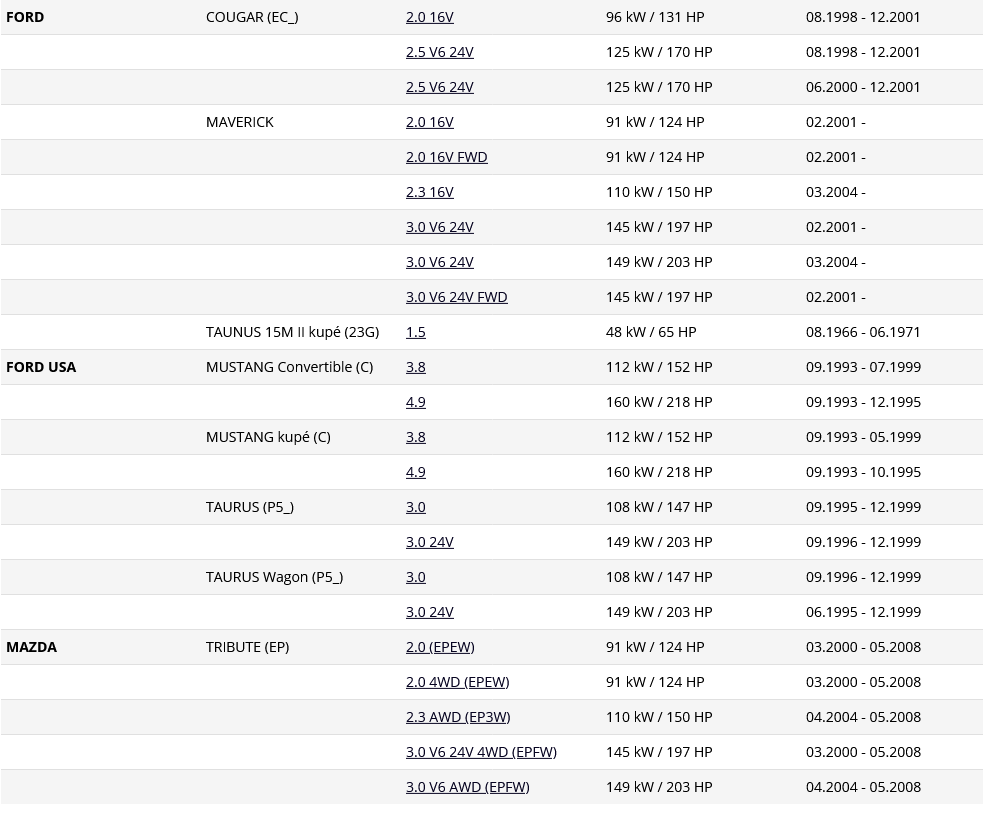Click the 2.0 16V FWD link
This screenshot has height=815, width=983.
(446, 157)
